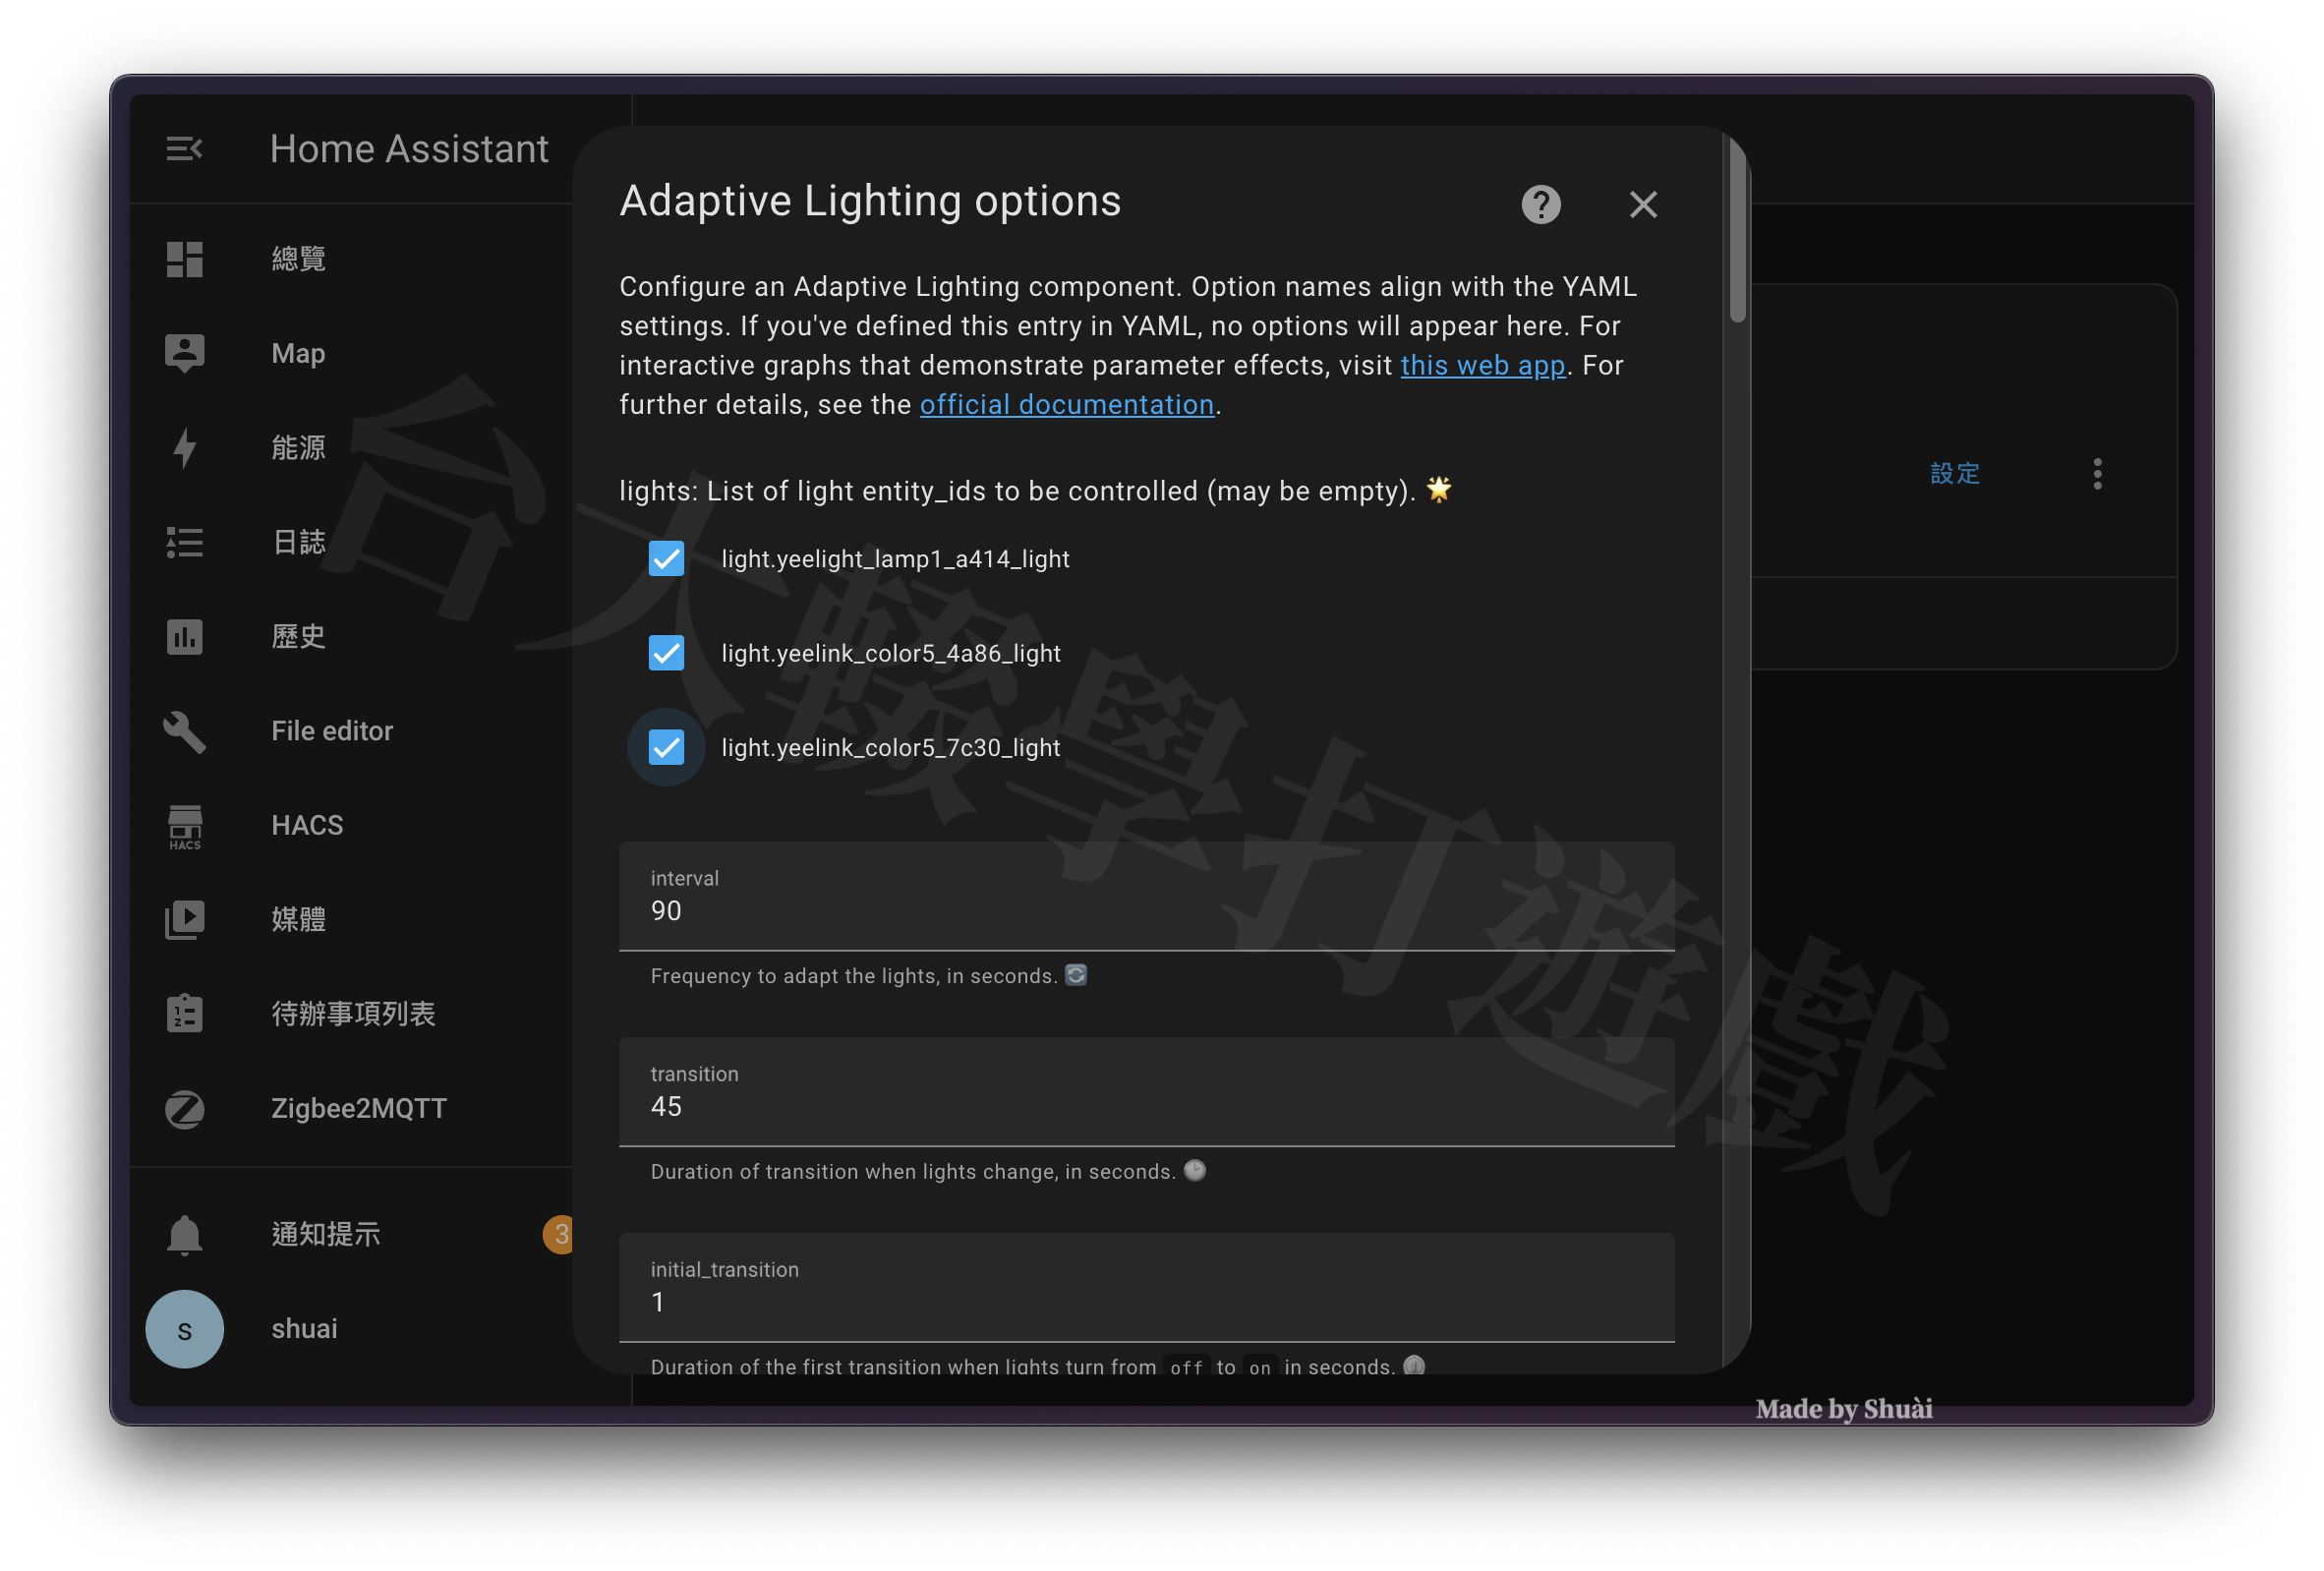Open the three-dot overflow menu beside 設定
The width and height of the screenshot is (2324, 1571).
tap(2097, 473)
